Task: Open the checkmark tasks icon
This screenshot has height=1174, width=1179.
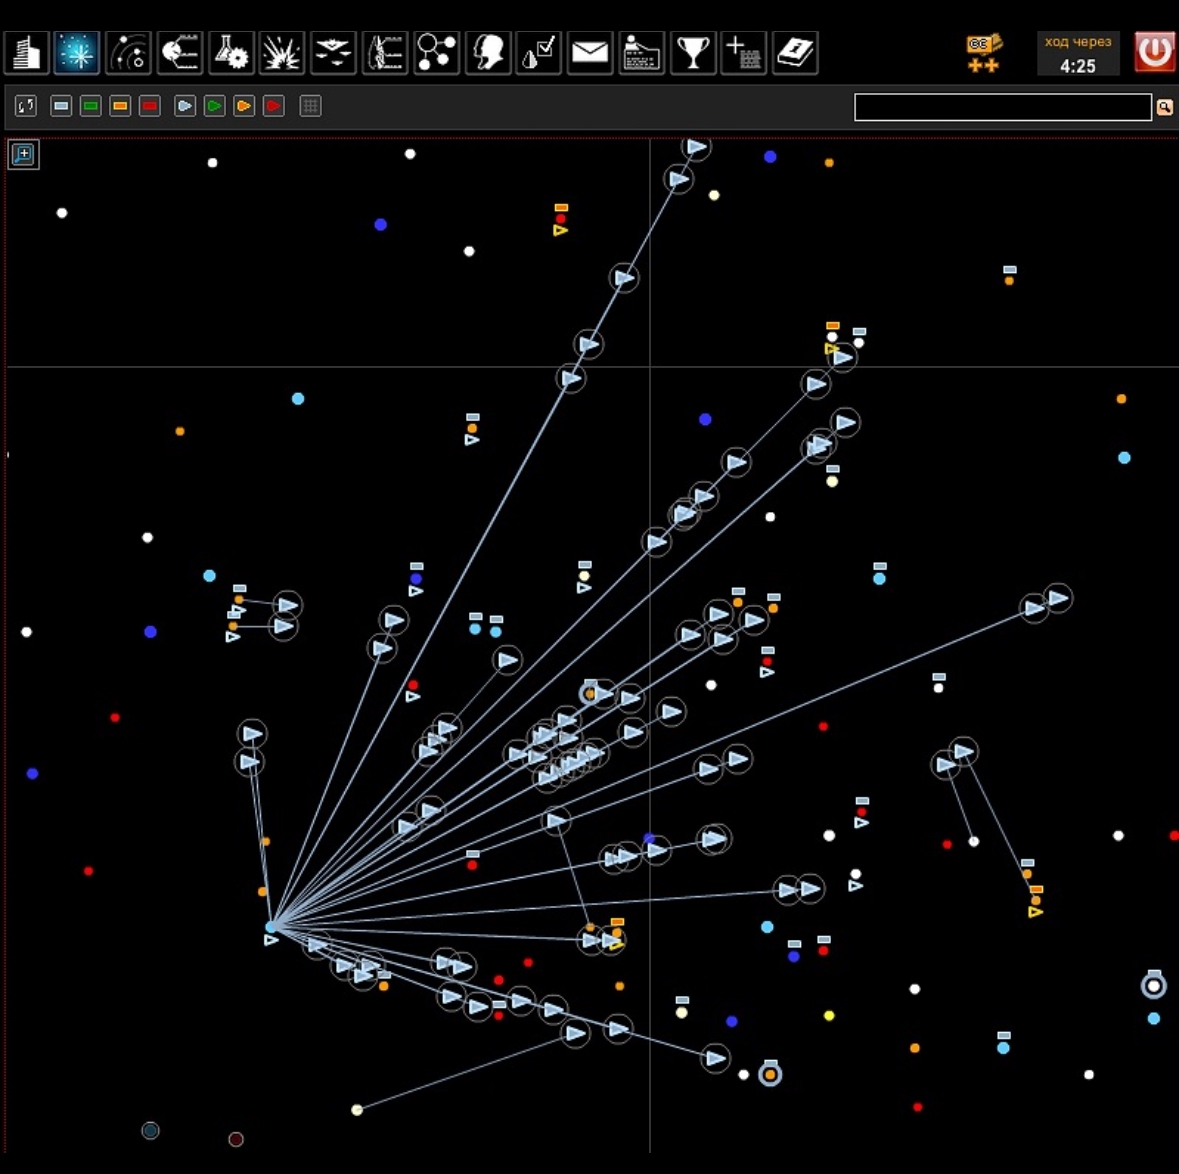Action: (x=539, y=53)
